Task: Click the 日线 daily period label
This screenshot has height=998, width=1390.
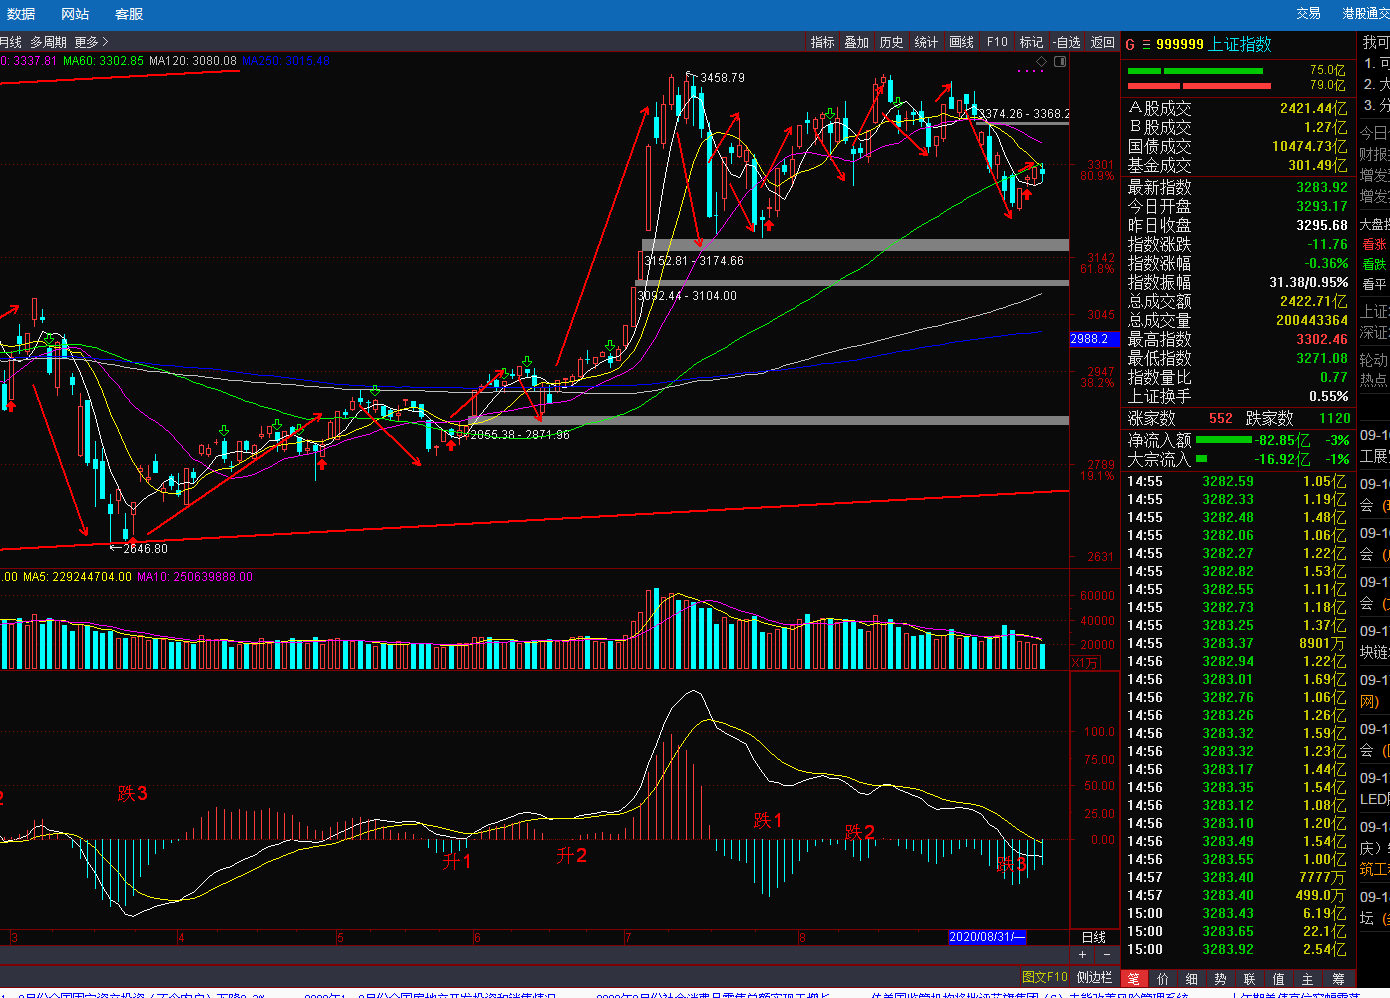Action: (x=1094, y=937)
